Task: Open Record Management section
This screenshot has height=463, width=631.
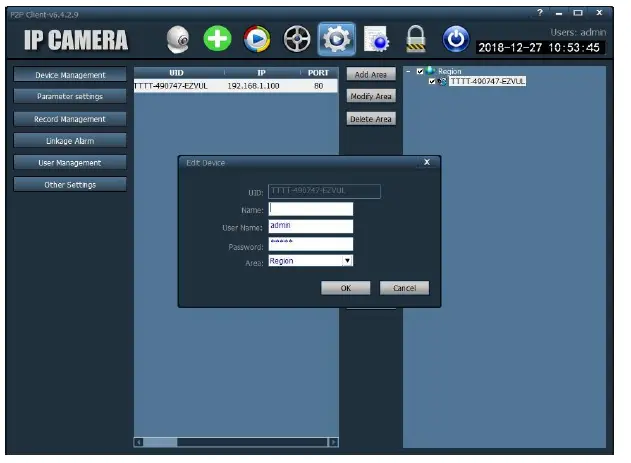Action: click(70, 119)
